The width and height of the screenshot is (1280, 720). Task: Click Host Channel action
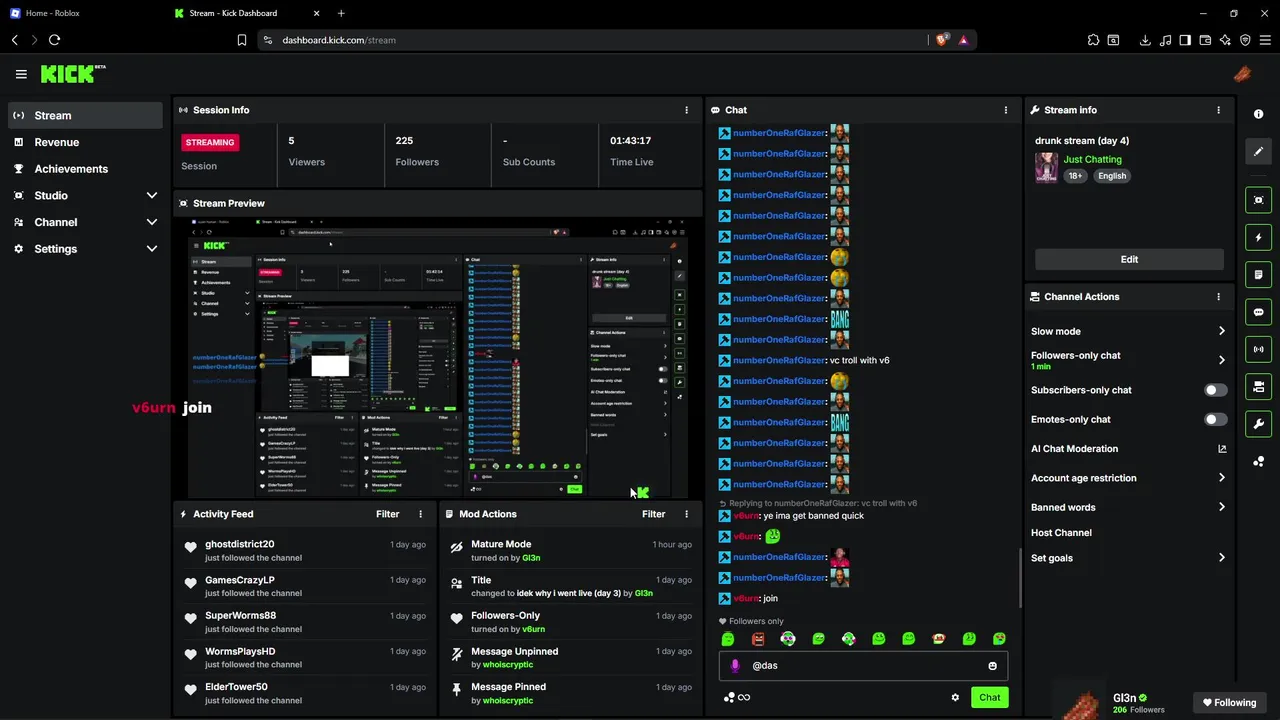pos(1061,533)
